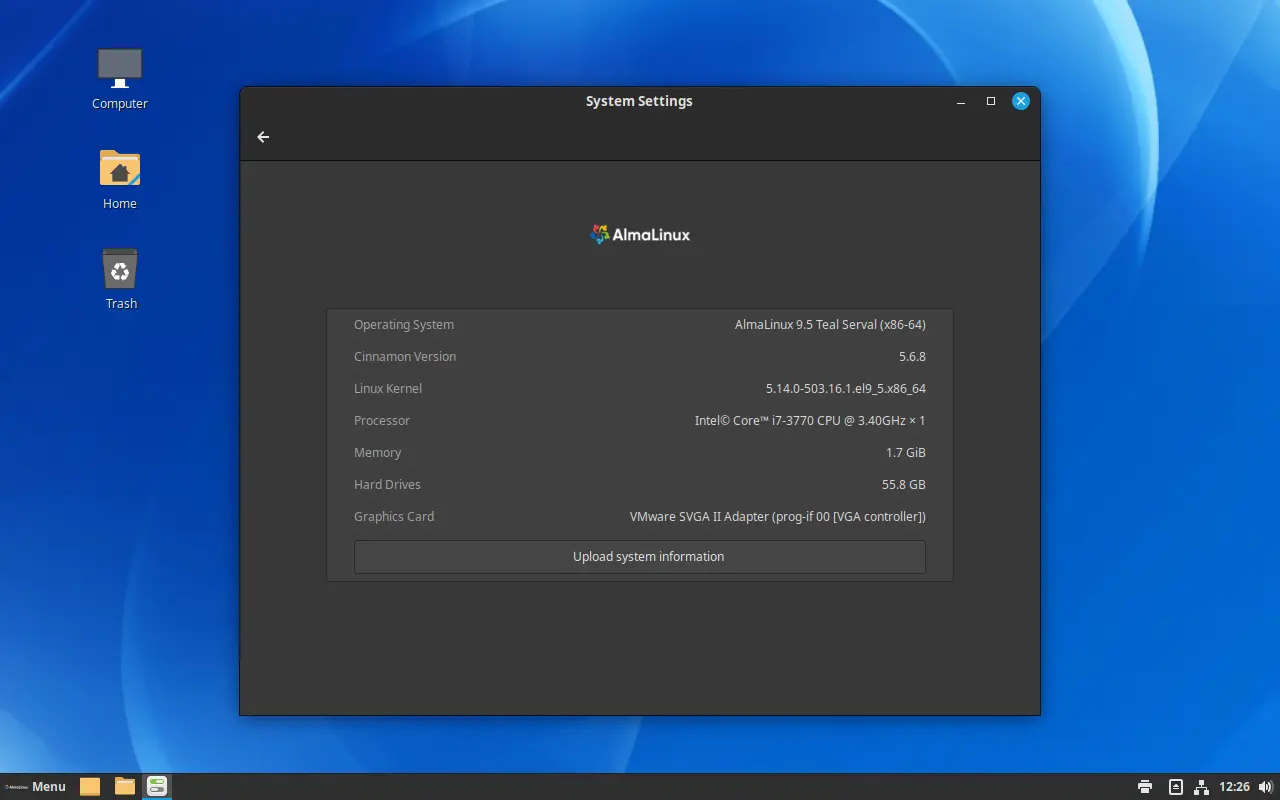Click the AlmaLinux logo
This screenshot has height=800, width=1280.
[x=640, y=235]
